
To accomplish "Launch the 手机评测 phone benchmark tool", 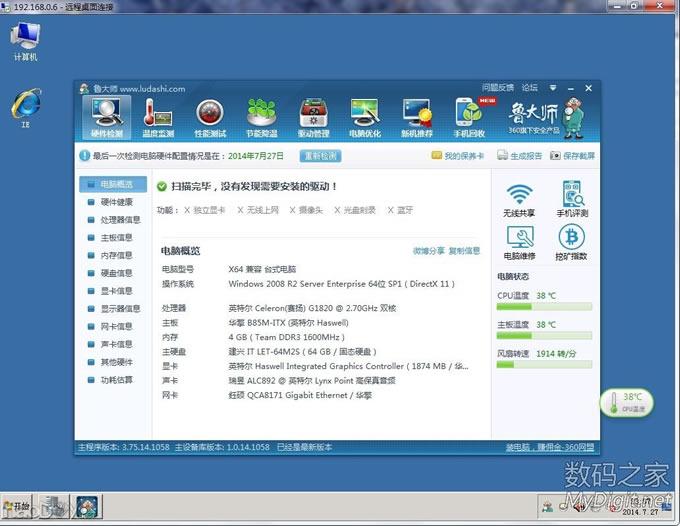I will [572, 200].
